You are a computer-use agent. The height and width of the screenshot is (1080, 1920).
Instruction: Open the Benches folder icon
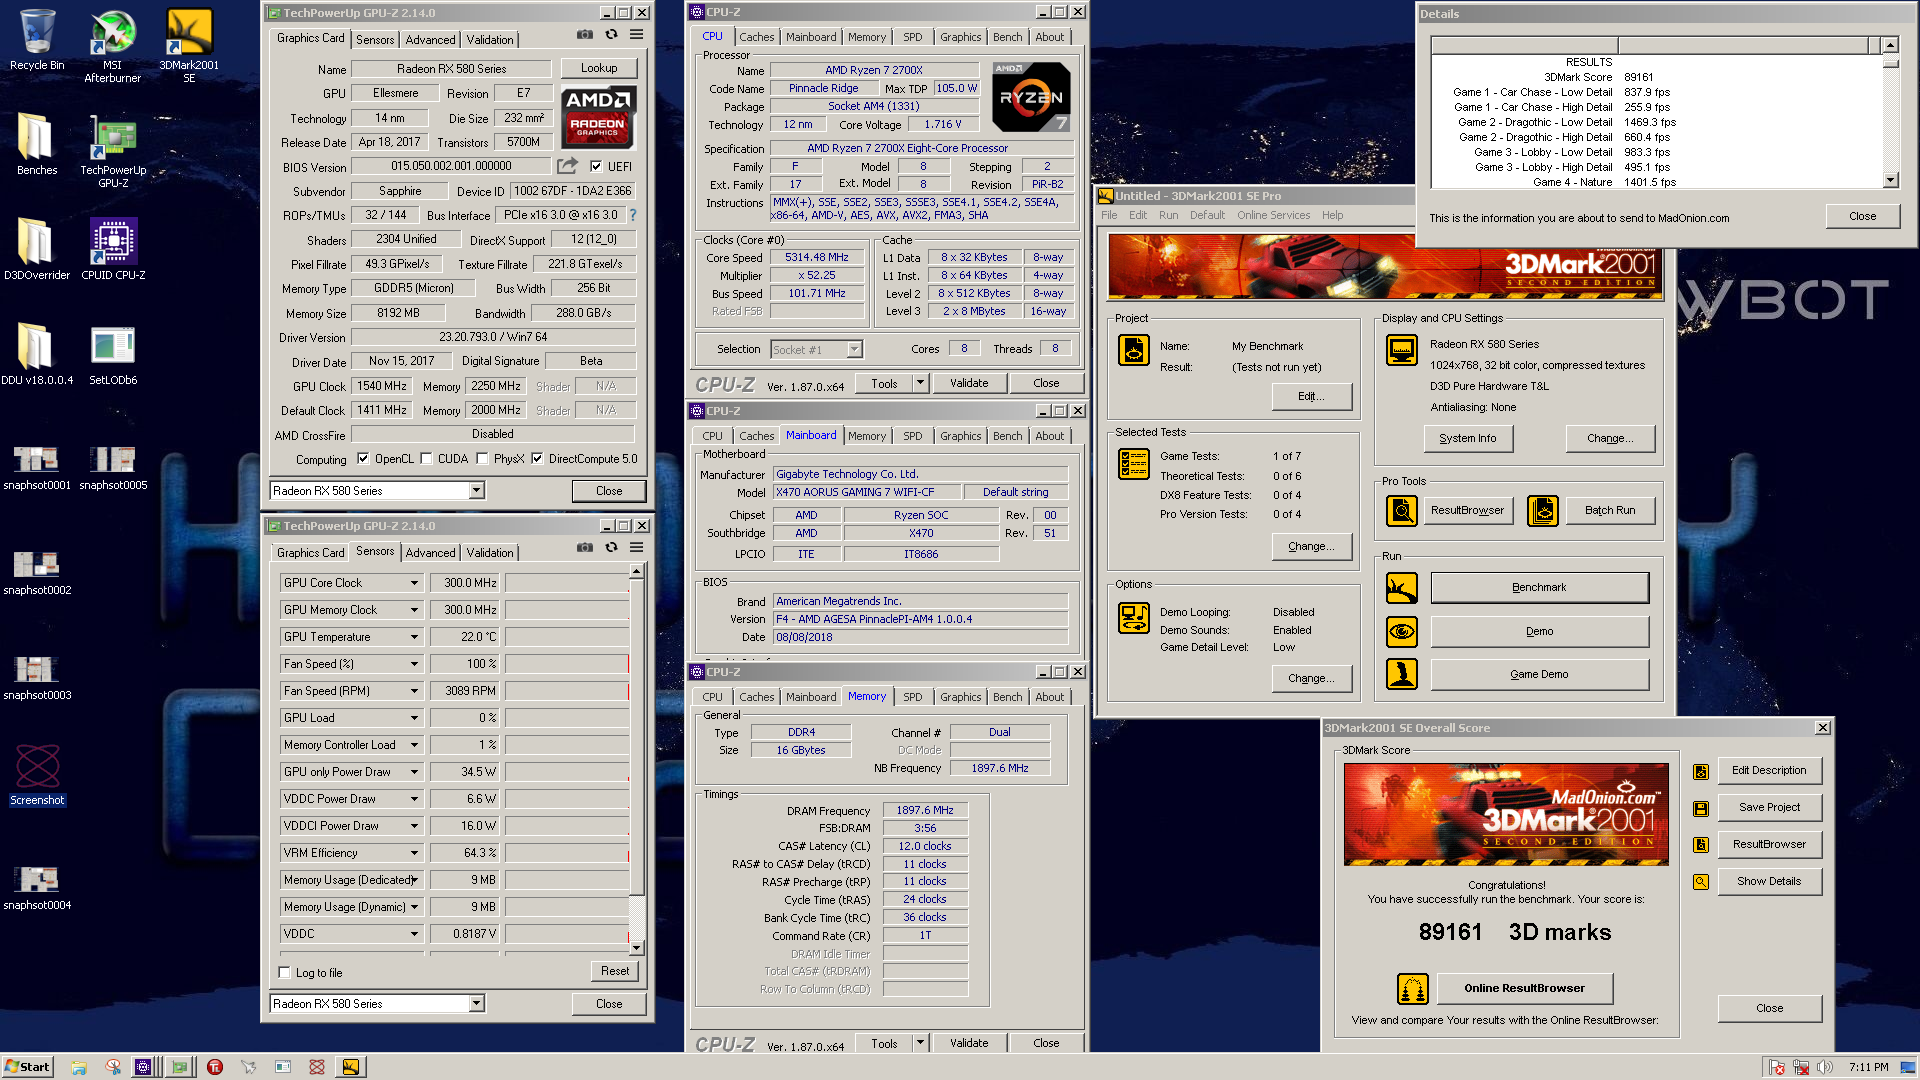(37, 144)
